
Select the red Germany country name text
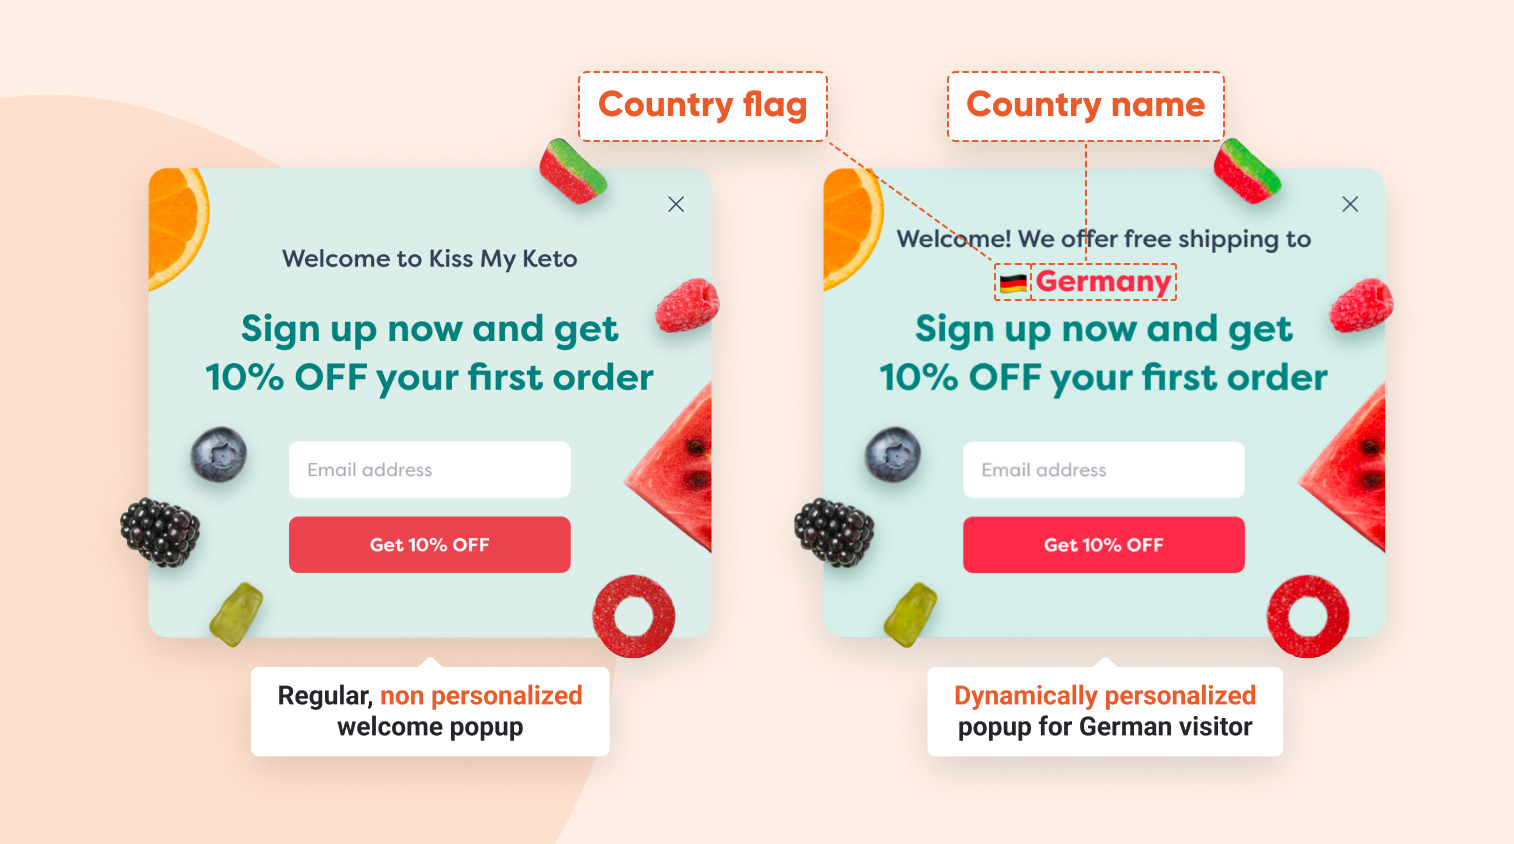point(1103,281)
